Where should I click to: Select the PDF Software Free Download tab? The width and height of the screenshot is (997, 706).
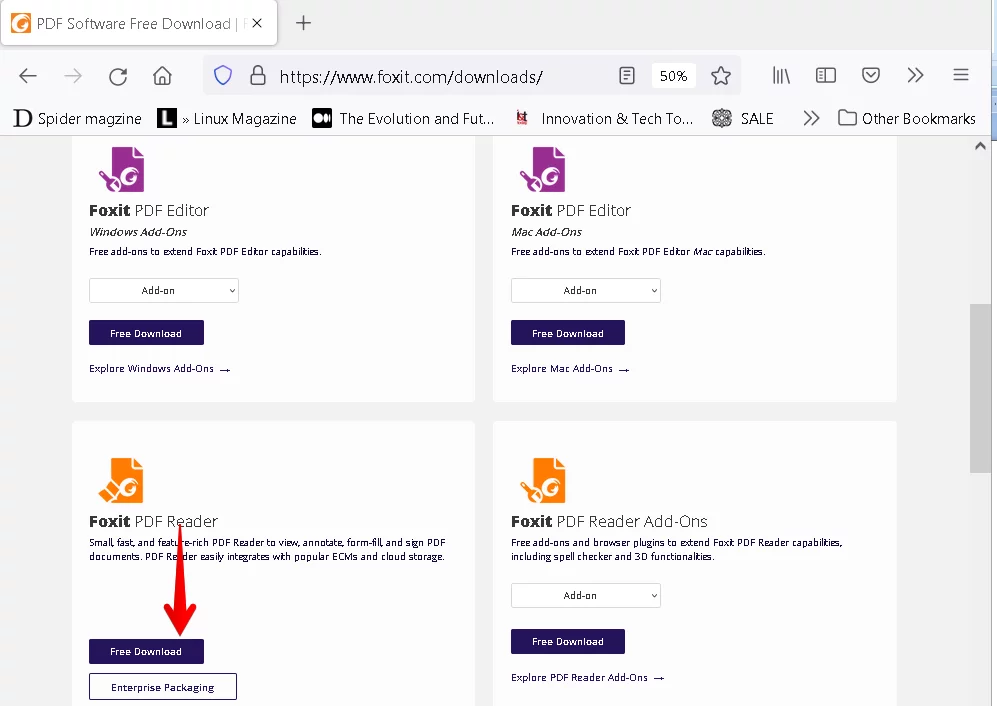pyautogui.click(x=139, y=23)
